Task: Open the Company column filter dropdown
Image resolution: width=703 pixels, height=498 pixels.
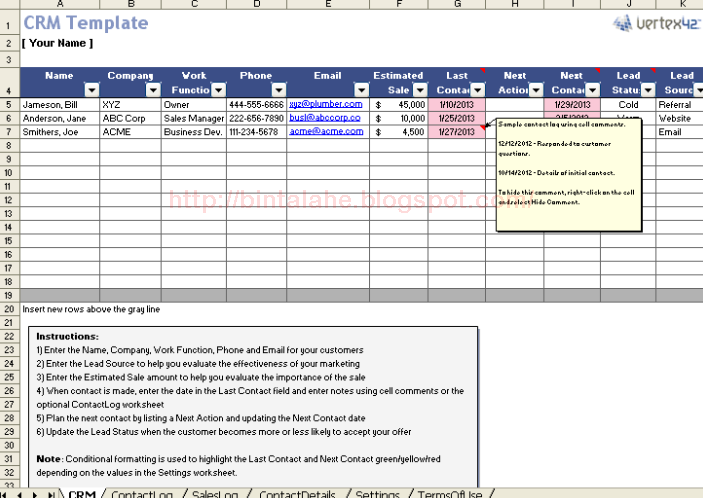Action: click(x=153, y=90)
